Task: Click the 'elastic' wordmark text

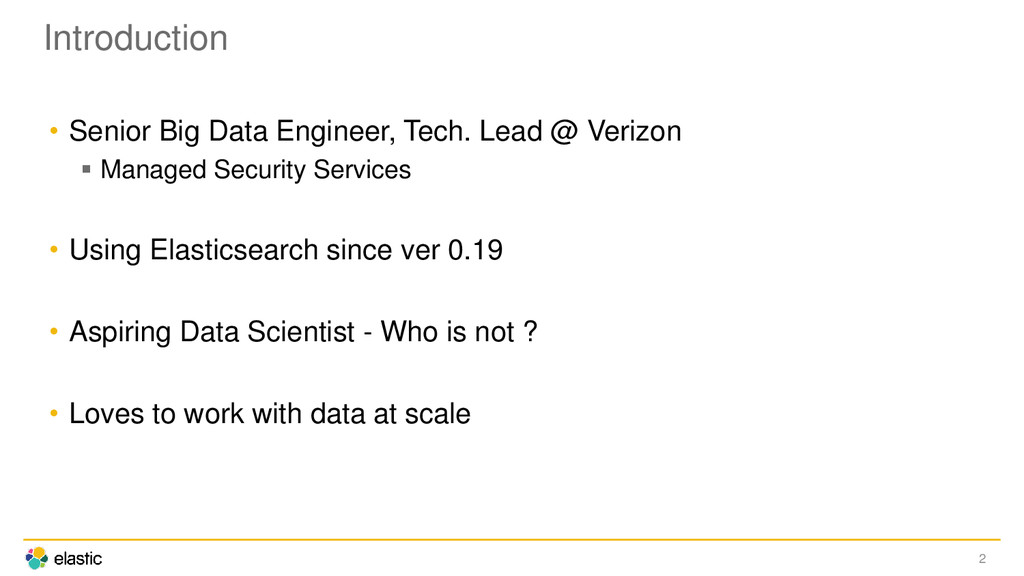Action: click(x=78, y=559)
